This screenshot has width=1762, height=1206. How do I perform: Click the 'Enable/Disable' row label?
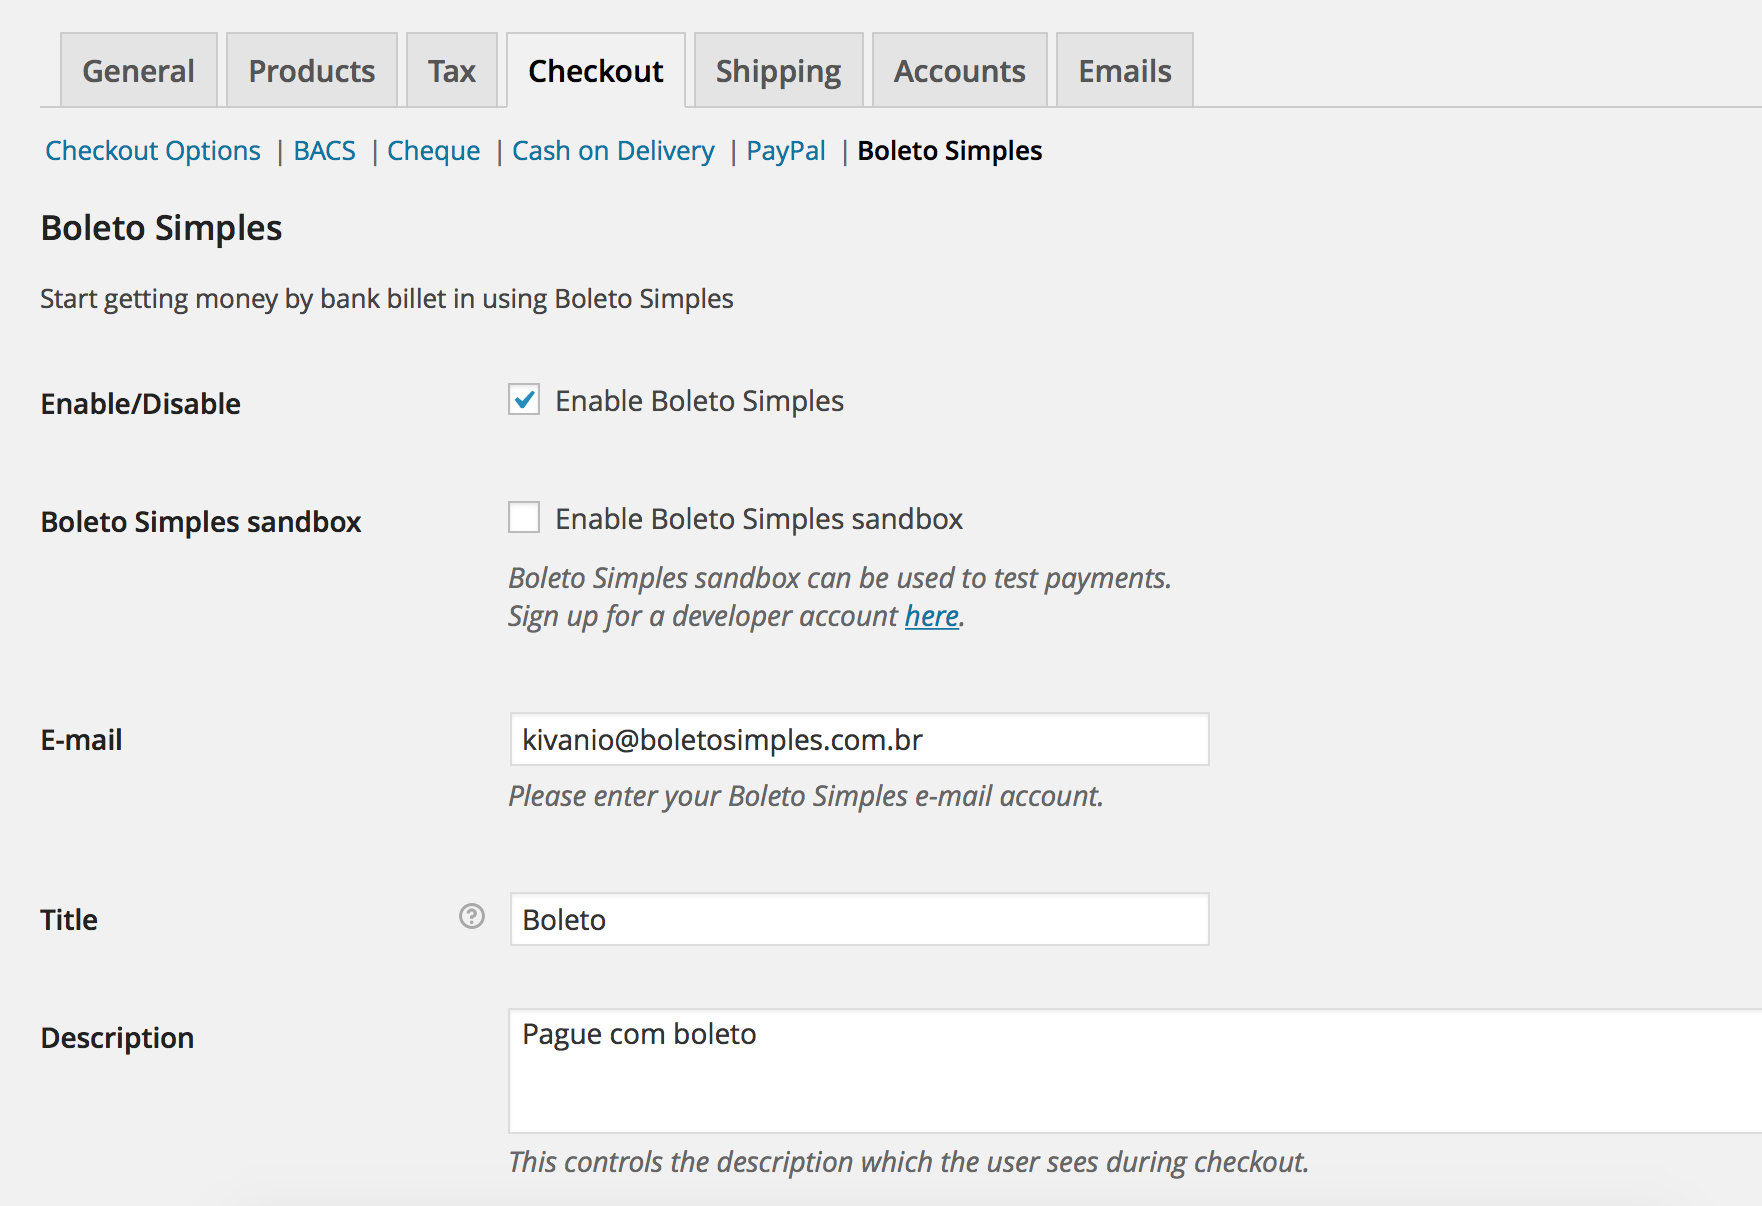[141, 404]
